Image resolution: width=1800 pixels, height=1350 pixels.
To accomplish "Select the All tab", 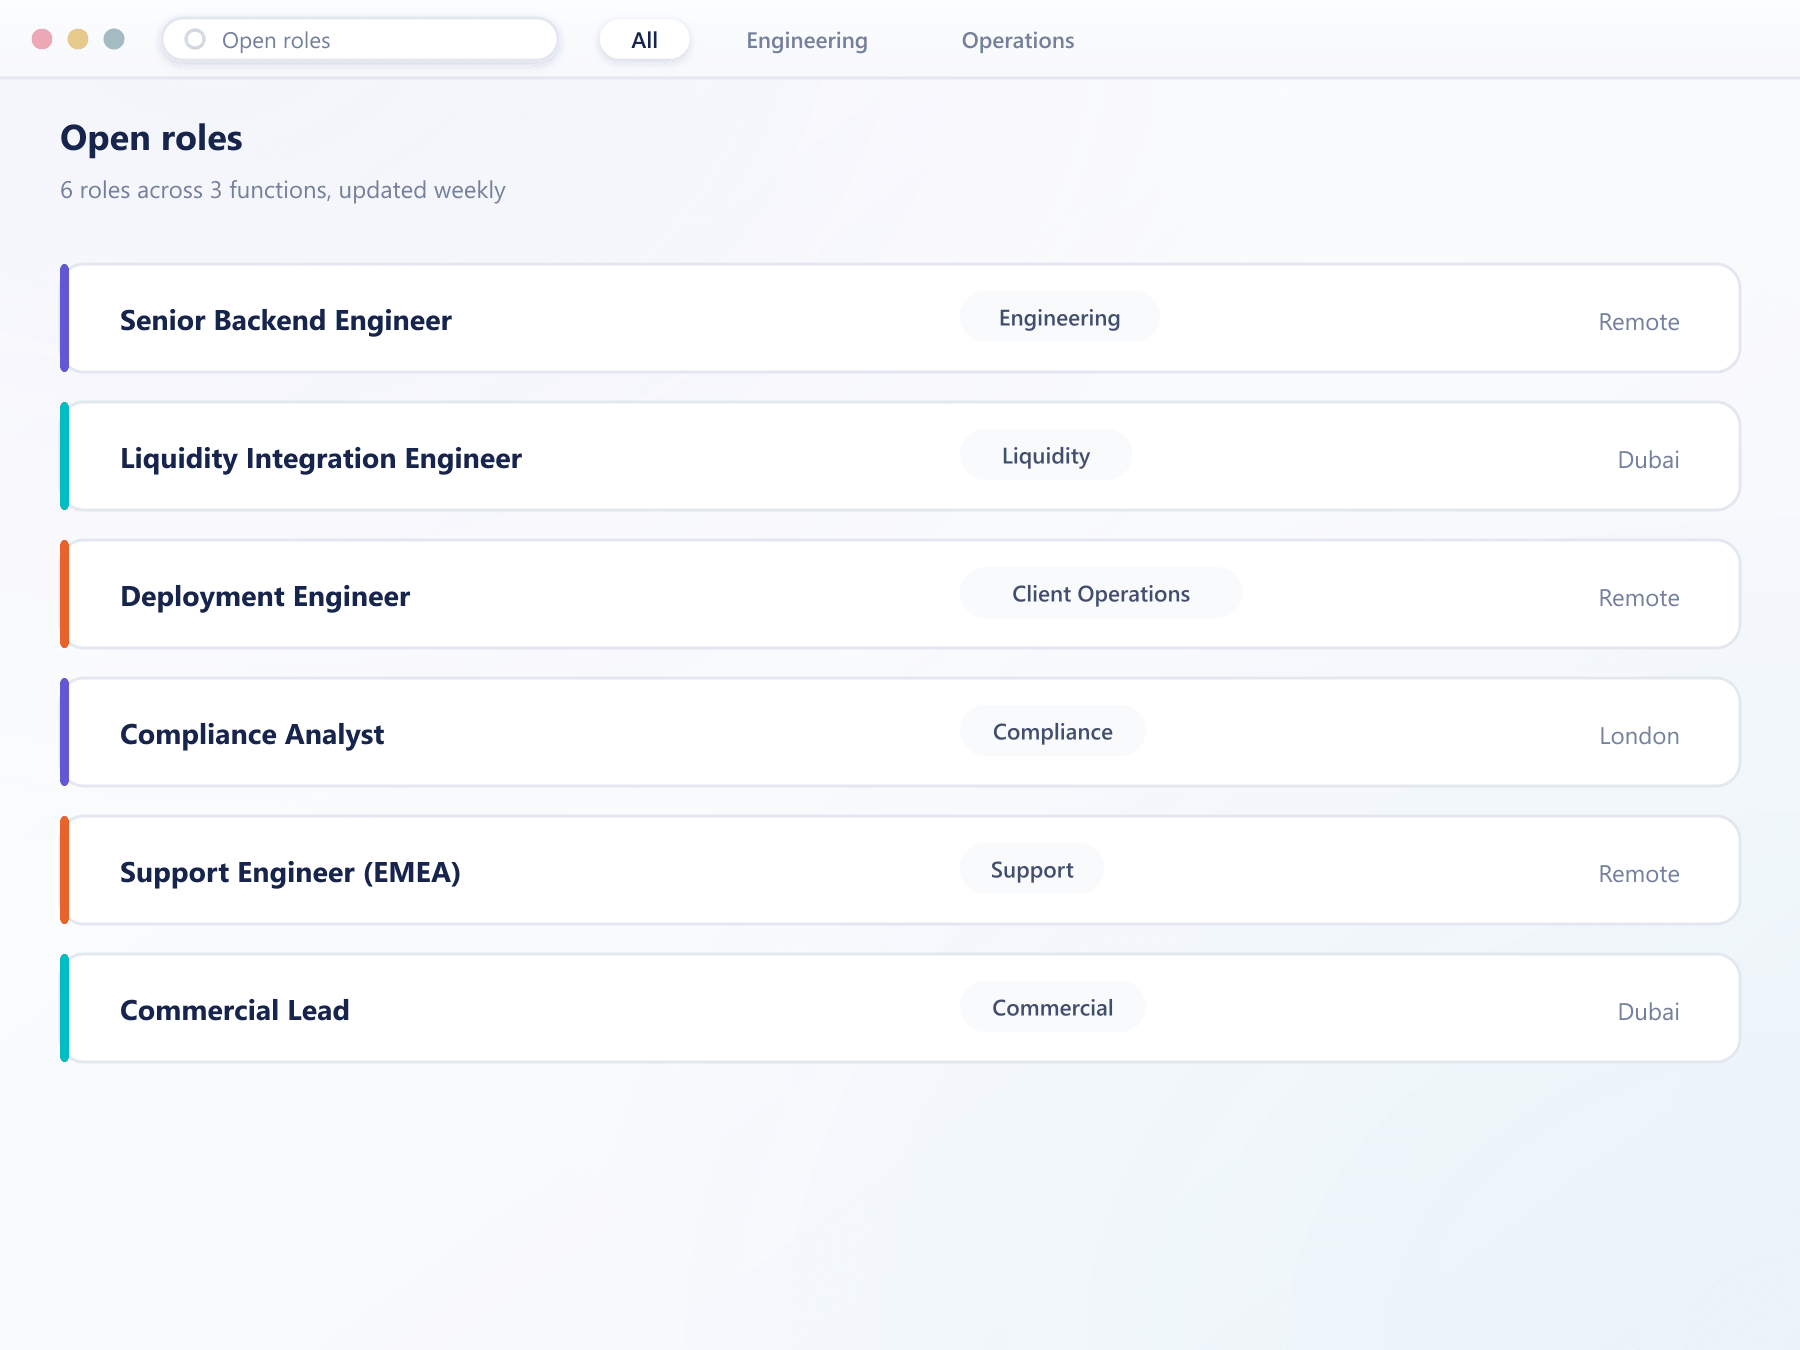I will coord(645,40).
